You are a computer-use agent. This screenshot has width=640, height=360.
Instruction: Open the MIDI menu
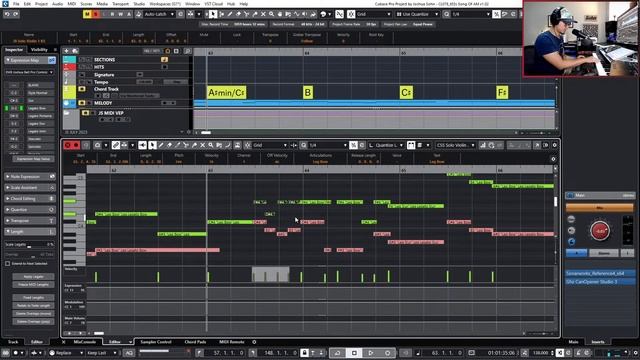[x=71, y=4]
